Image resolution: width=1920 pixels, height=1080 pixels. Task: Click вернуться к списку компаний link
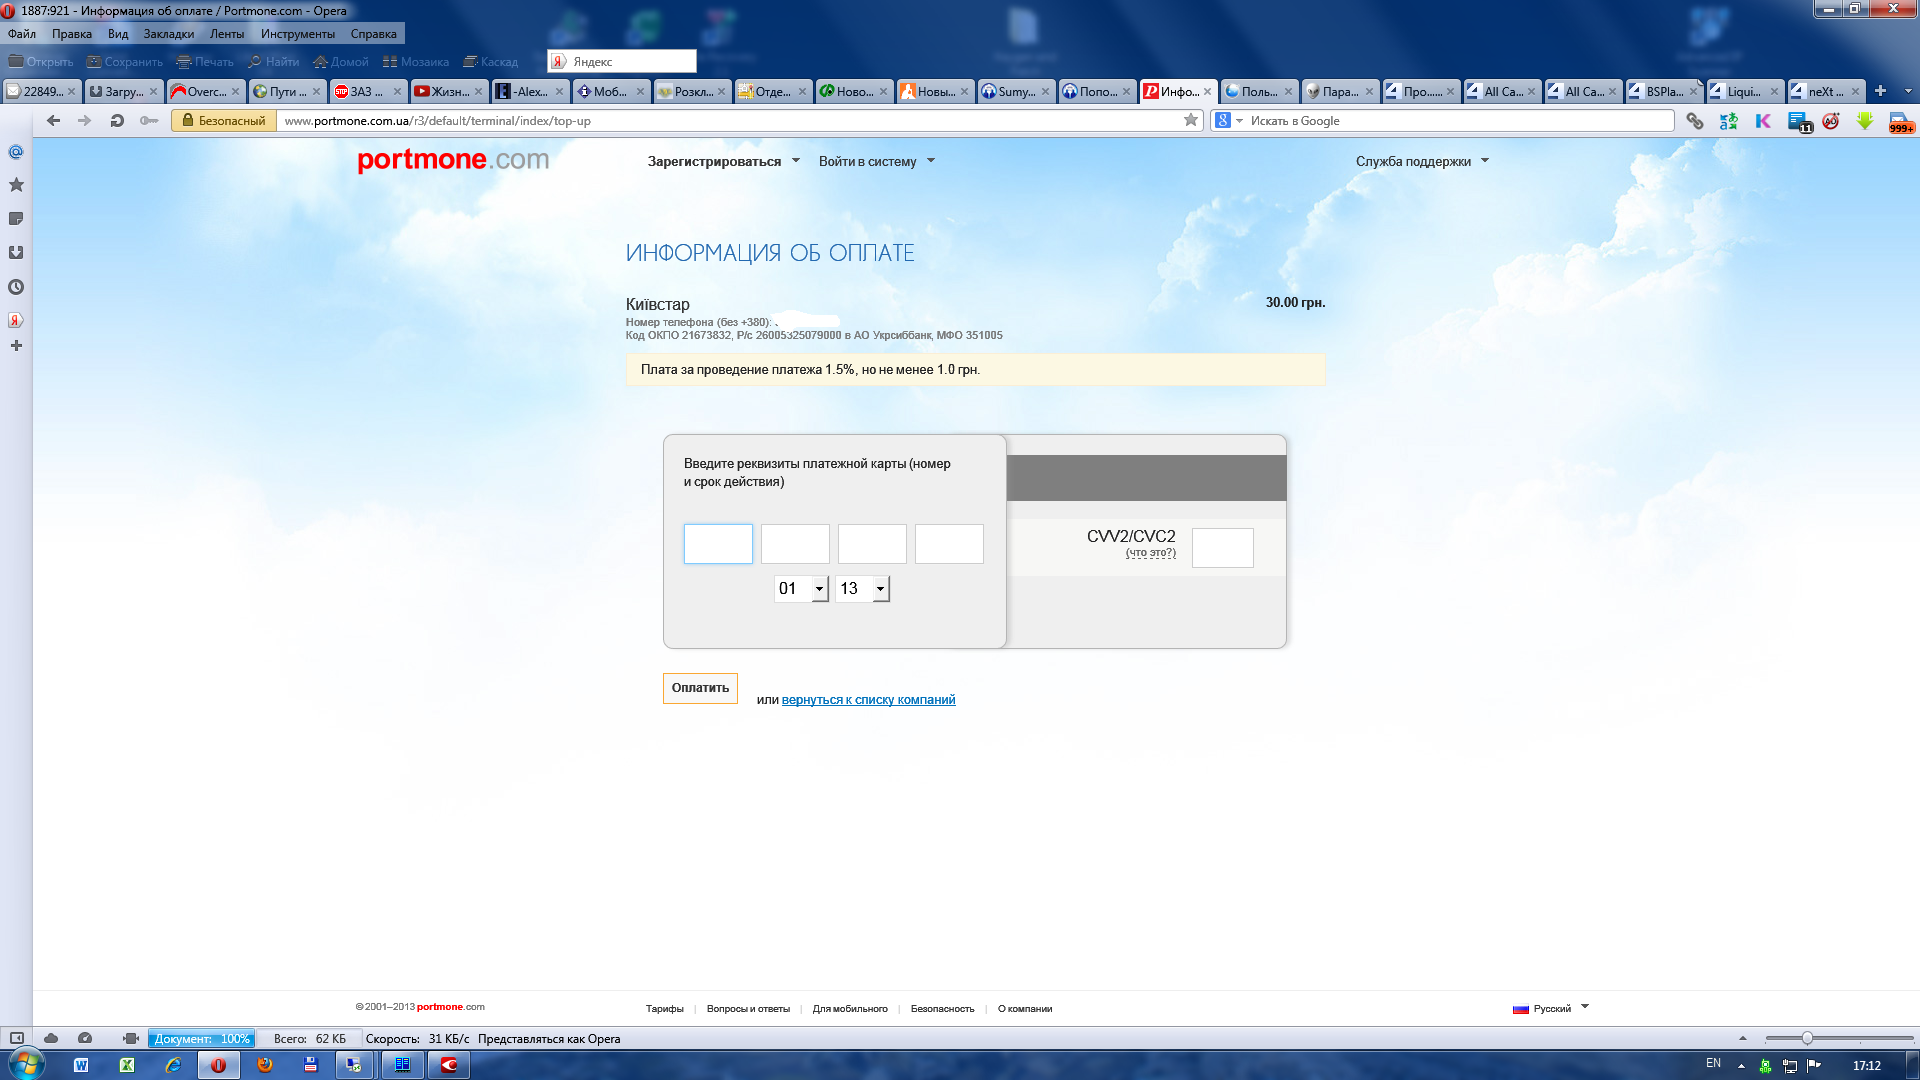(x=868, y=700)
